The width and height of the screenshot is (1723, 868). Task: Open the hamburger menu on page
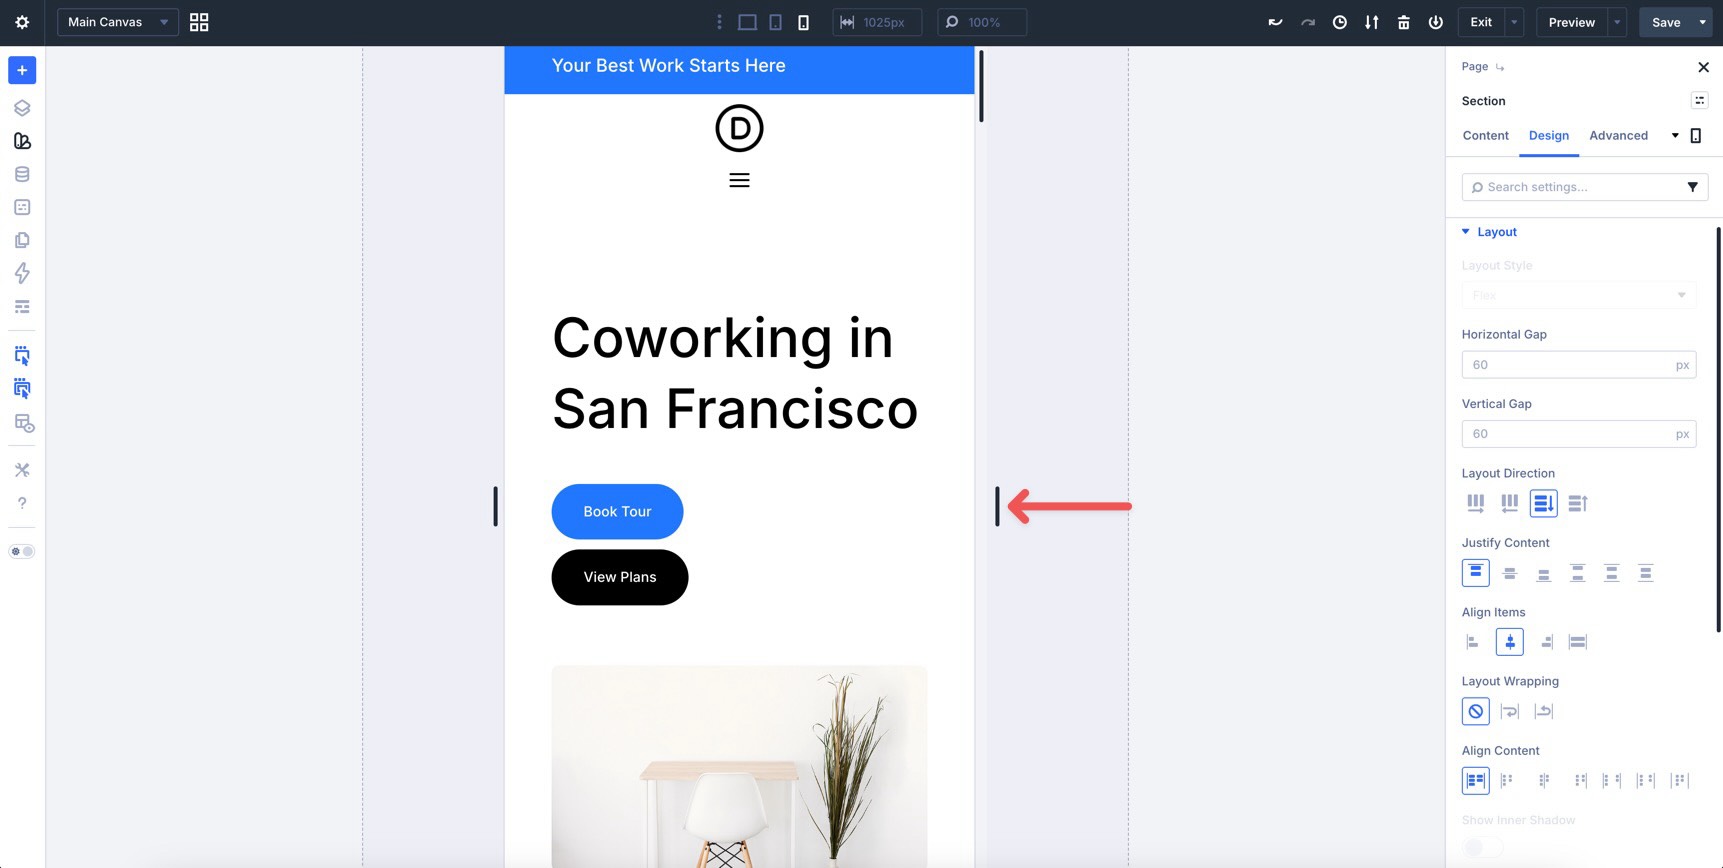tap(739, 181)
